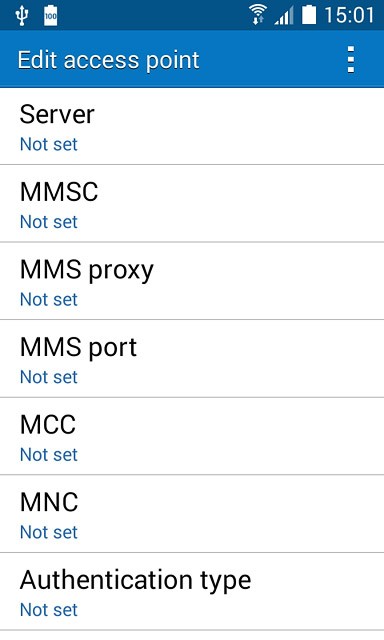Tap 'Not set' under Authentication type
Viewport: 384px width, 640px height.
pyautogui.click(x=49, y=610)
